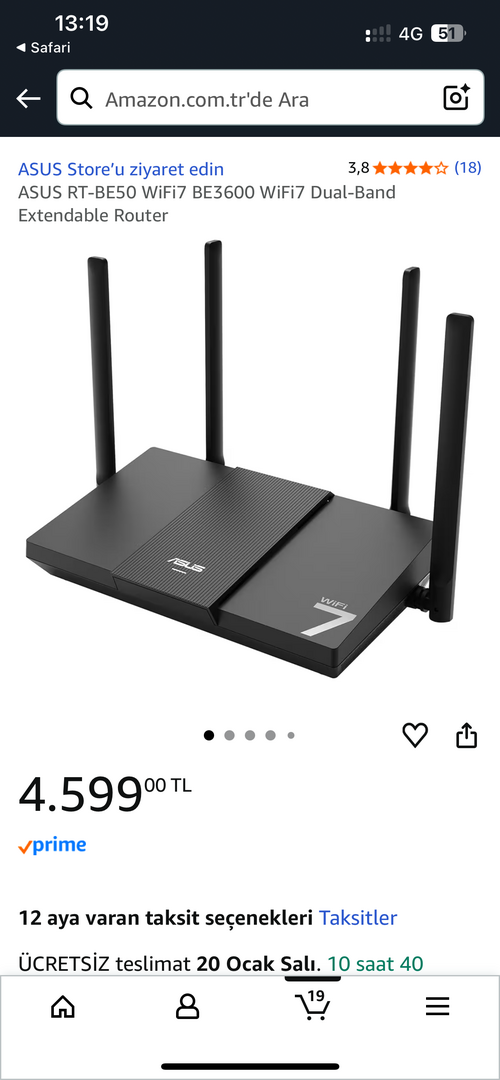Tap the back arrow icon

point(28,99)
